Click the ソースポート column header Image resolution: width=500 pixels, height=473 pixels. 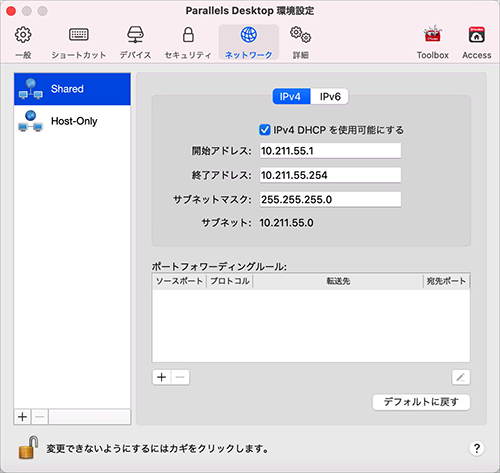[180, 281]
